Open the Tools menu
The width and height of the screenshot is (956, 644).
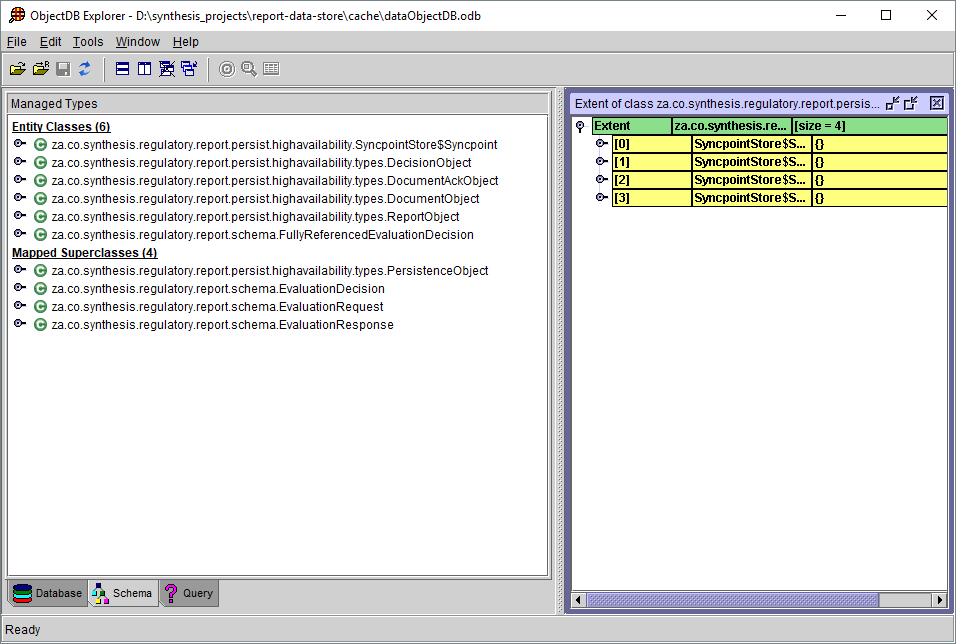point(88,41)
